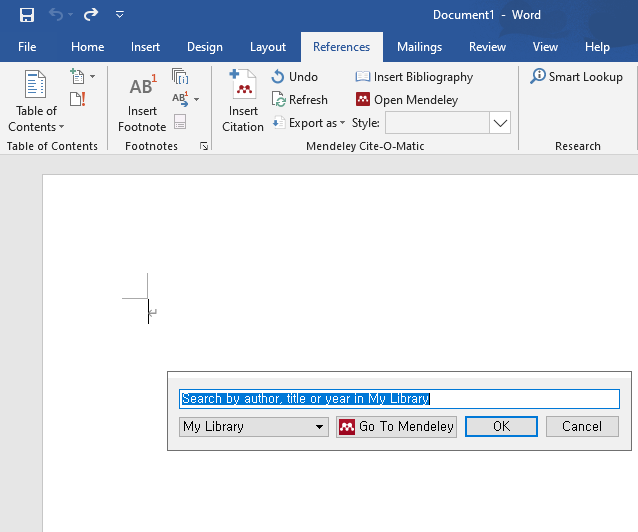Open the Style dropdown arrow
638x532 pixels.
(500, 123)
